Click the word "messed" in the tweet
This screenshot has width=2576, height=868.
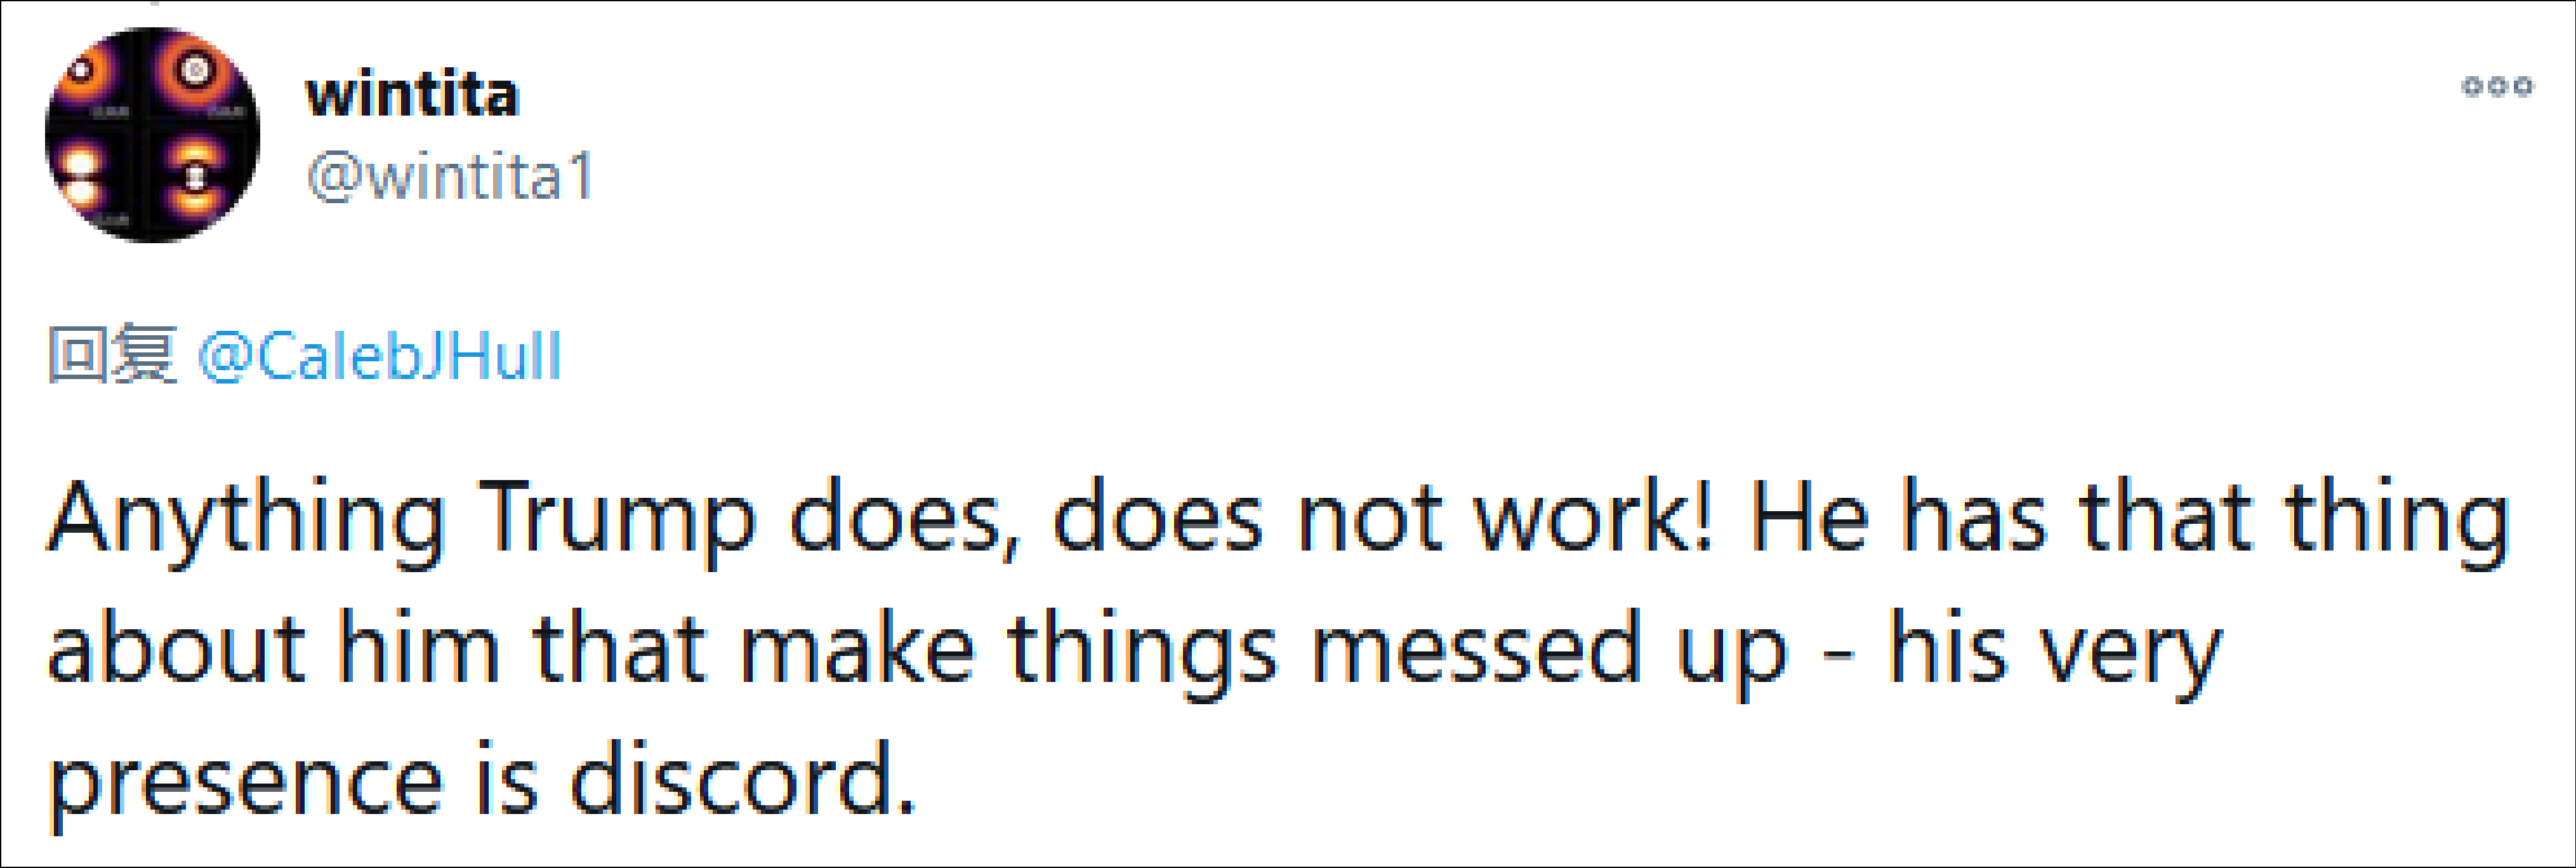pyautogui.click(x=1476, y=650)
